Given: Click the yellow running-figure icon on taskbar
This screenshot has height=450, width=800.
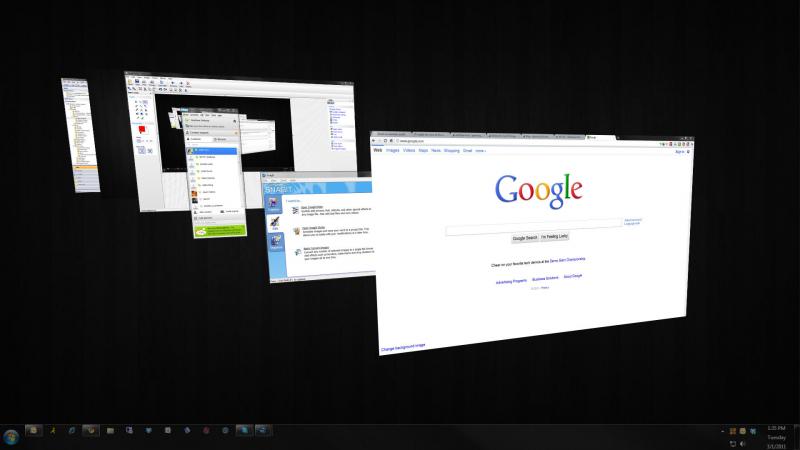Looking at the screenshot, I should [53, 431].
